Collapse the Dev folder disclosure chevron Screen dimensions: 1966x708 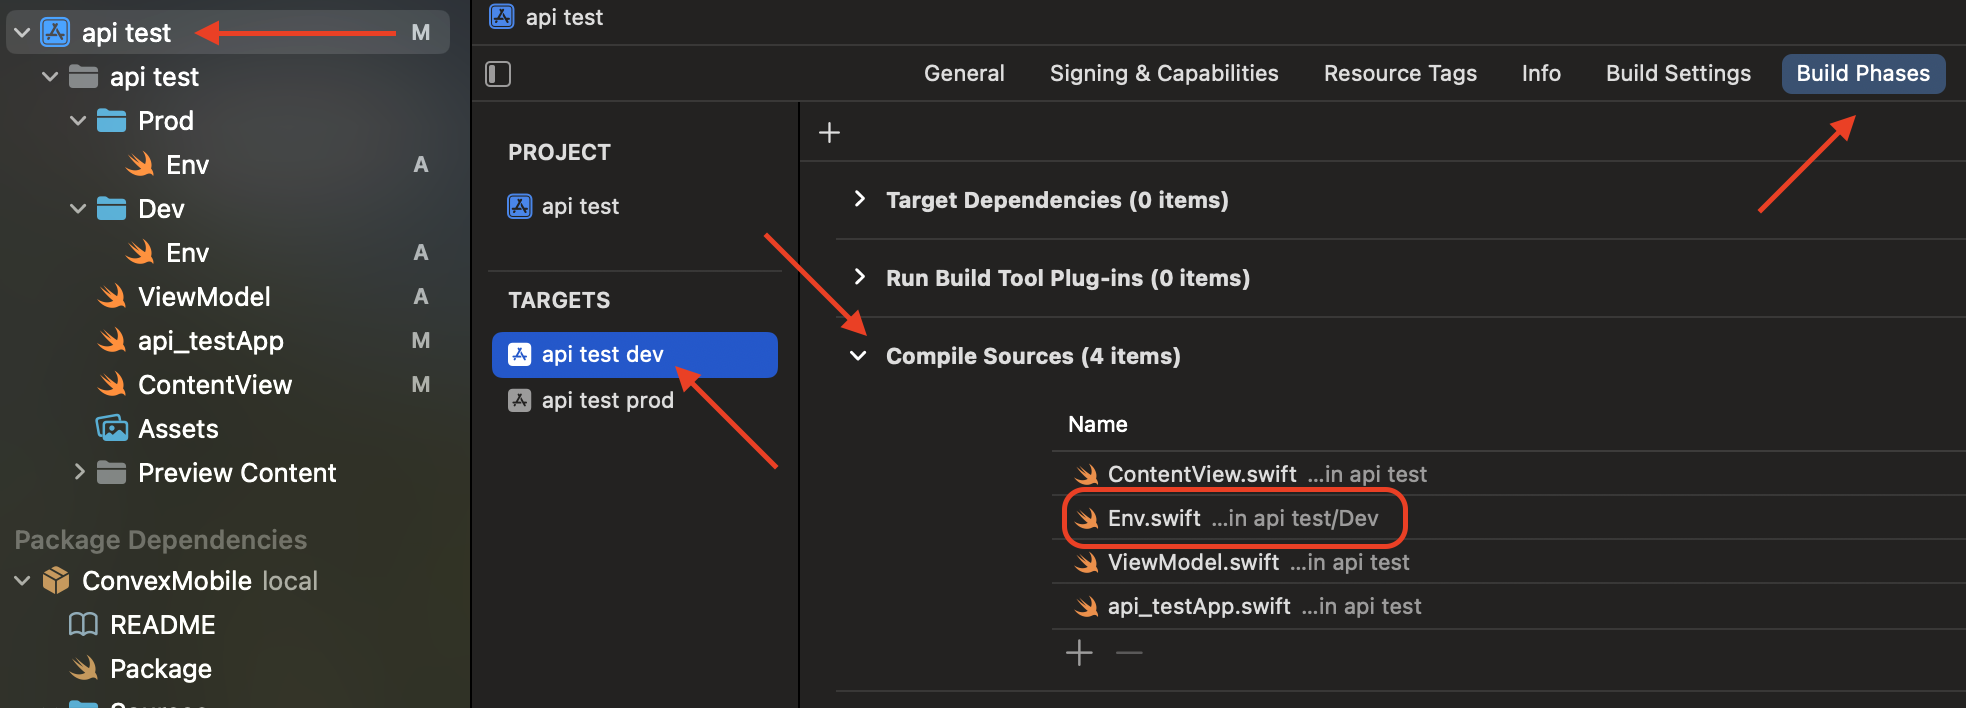[x=78, y=209]
